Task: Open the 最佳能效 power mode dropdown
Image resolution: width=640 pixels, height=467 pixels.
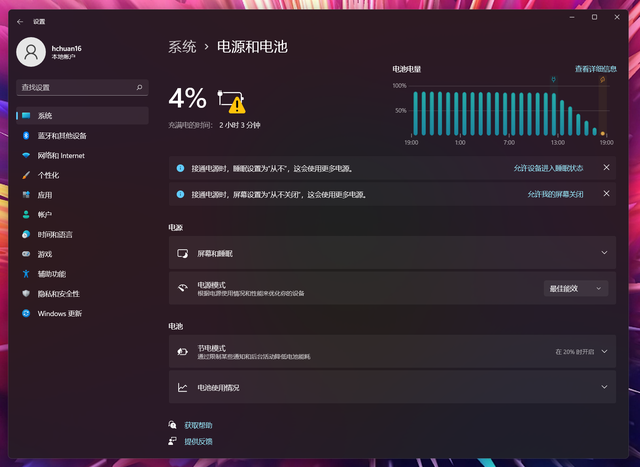Action: (x=576, y=289)
